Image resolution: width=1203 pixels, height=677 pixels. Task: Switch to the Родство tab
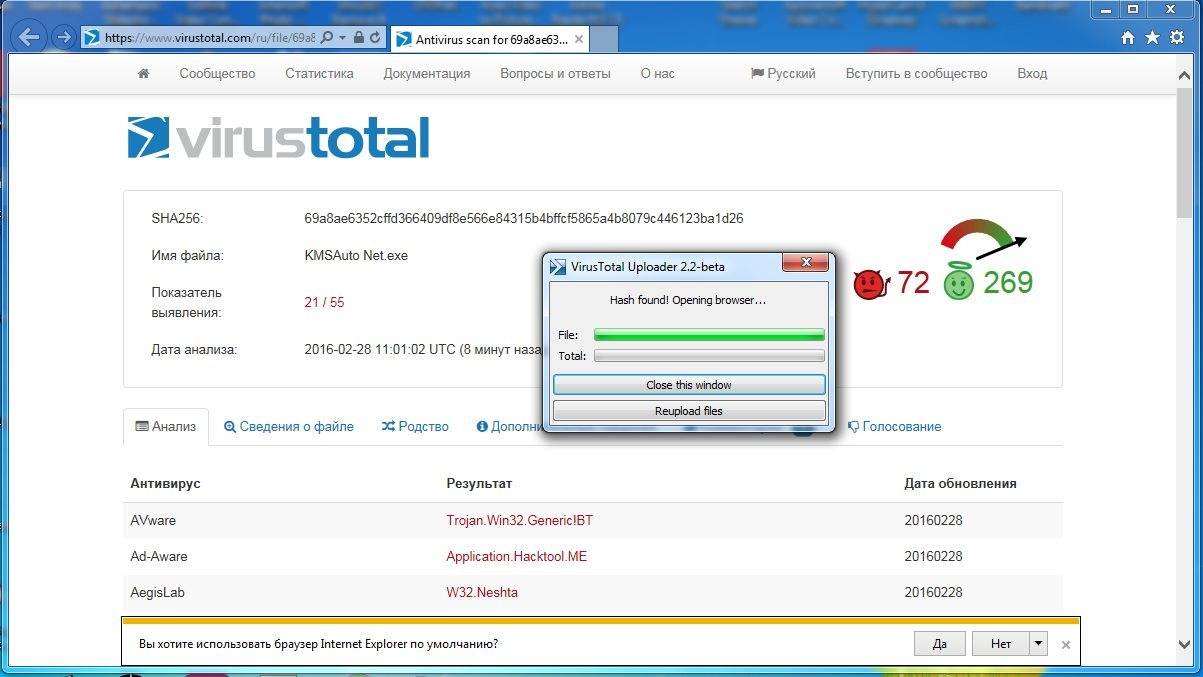pyautogui.click(x=415, y=426)
